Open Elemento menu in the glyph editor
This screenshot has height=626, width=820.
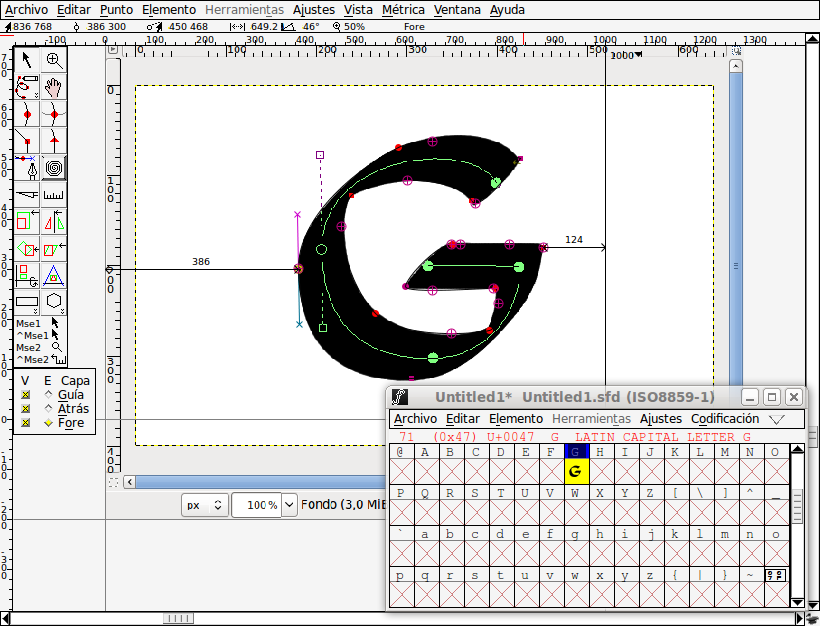pyautogui.click(x=169, y=10)
